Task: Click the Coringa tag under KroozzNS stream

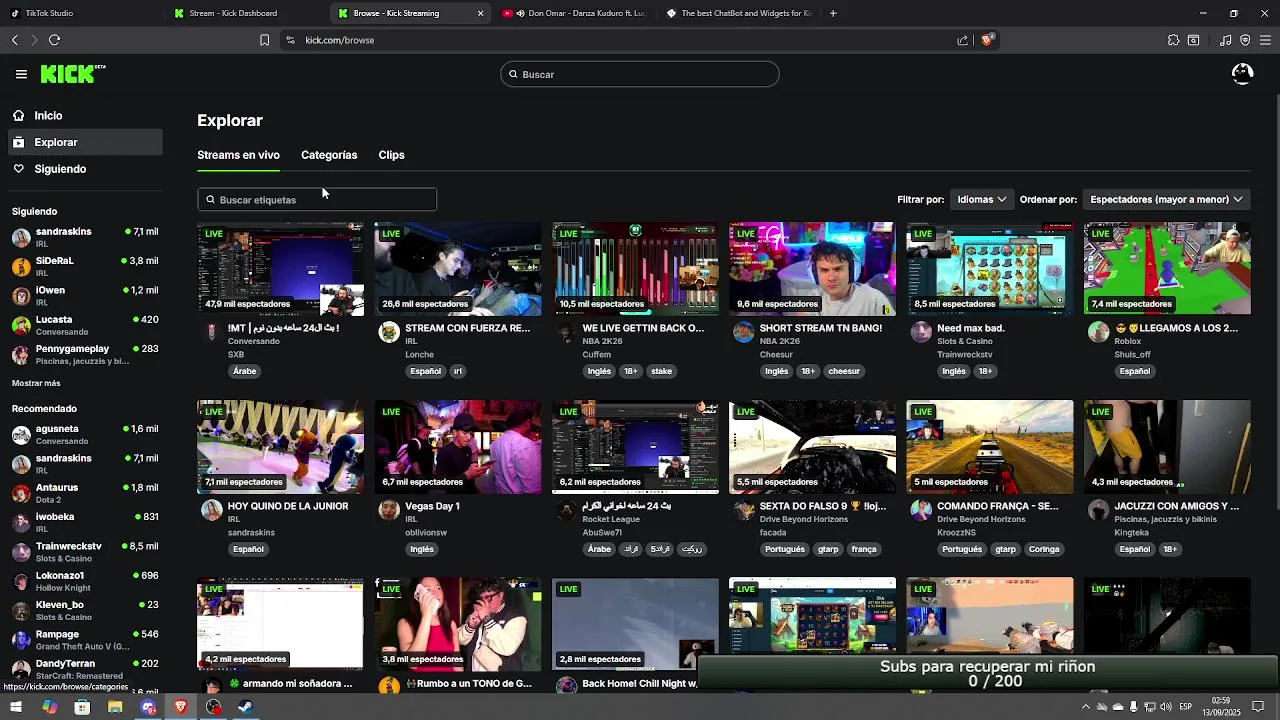Action: 1044,549
